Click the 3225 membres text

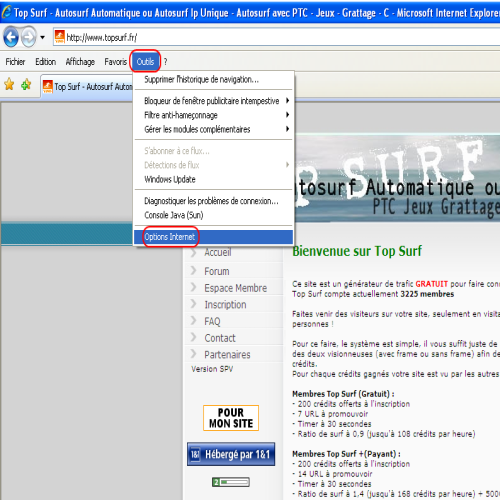pyautogui.click(x=427, y=294)
